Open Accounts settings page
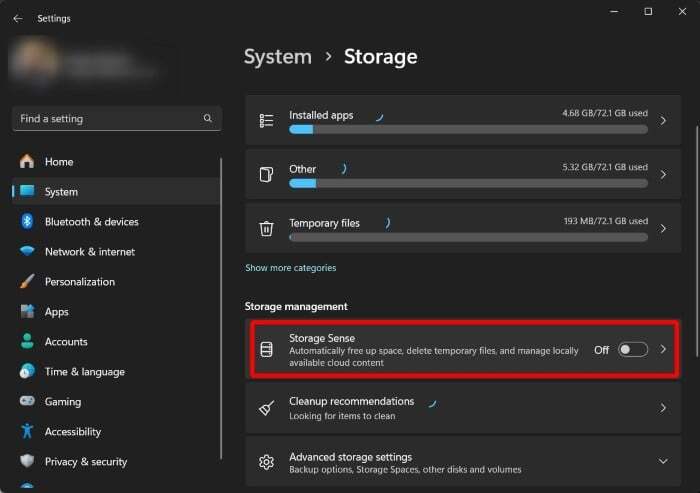700x493 pixels. [116, 341]
